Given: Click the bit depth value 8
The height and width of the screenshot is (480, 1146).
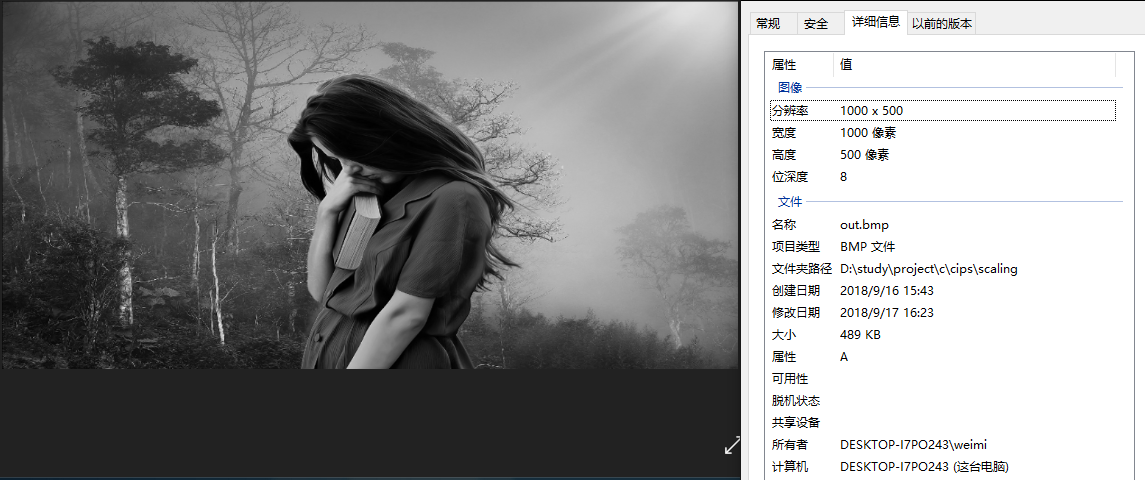Looking at the screenshot, I should tap(843, 177).
